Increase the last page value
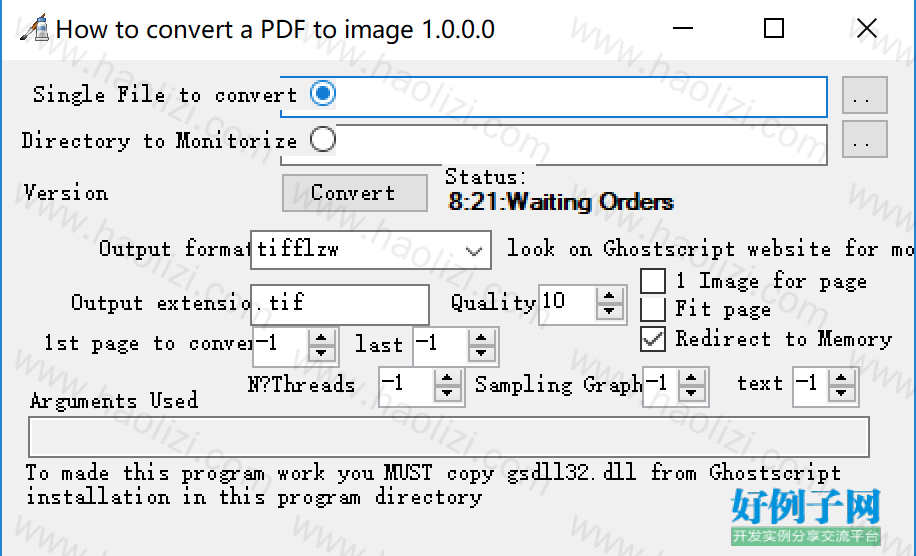916x556 pixels. click(x=481, y=338)
